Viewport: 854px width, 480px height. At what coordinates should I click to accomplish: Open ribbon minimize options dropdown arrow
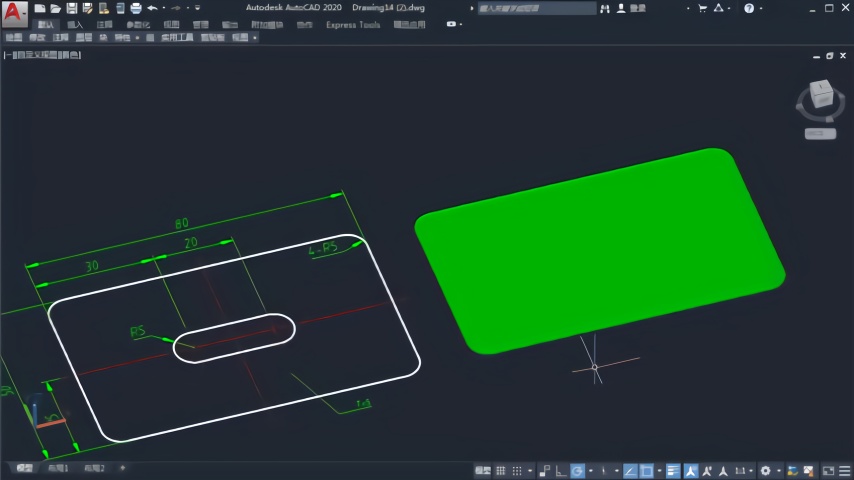(x=461, y=25)
